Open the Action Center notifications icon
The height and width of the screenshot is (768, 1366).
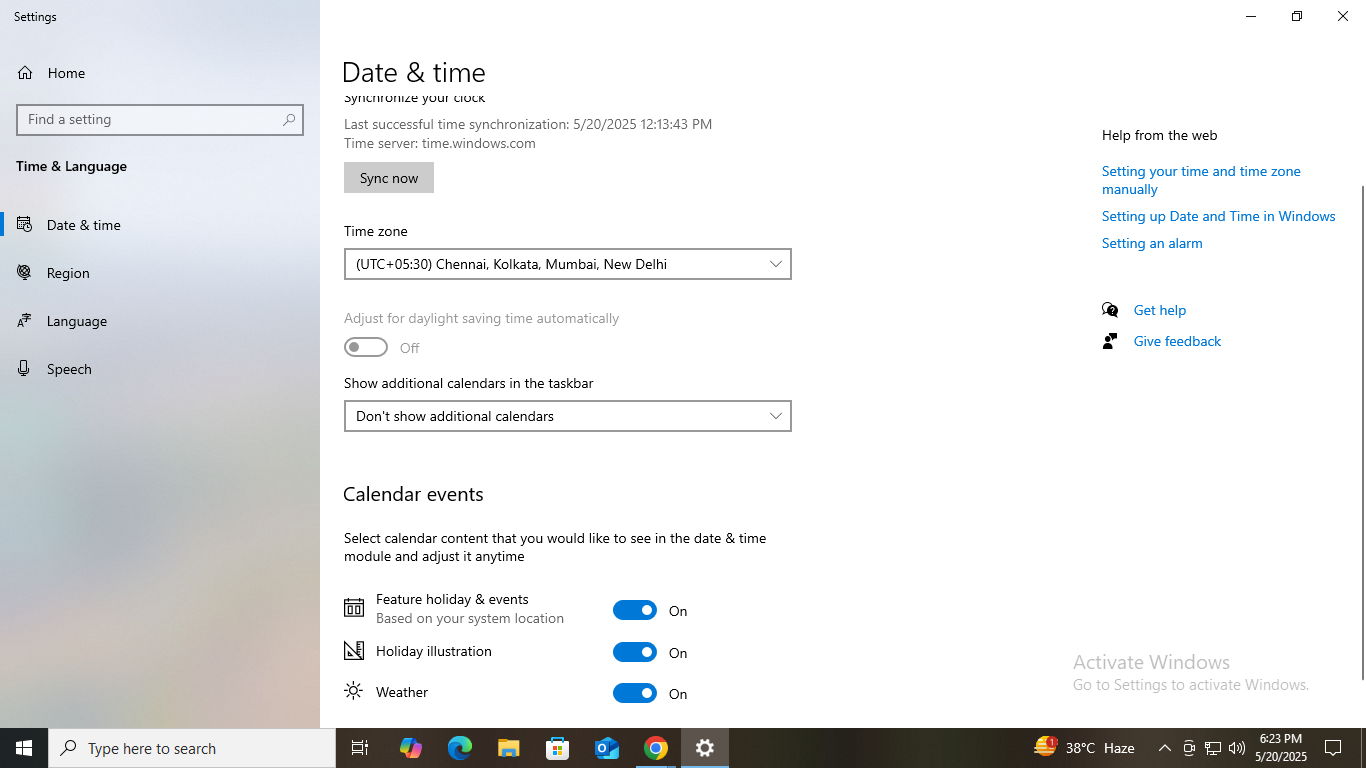pos(1333,748)
